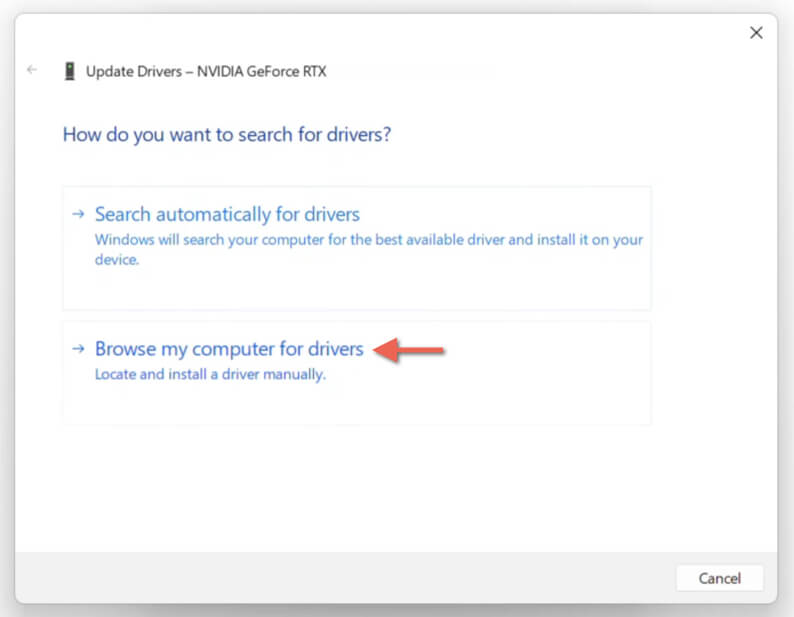
Task: Click the back arrow in dialog header
Action: 32,69
